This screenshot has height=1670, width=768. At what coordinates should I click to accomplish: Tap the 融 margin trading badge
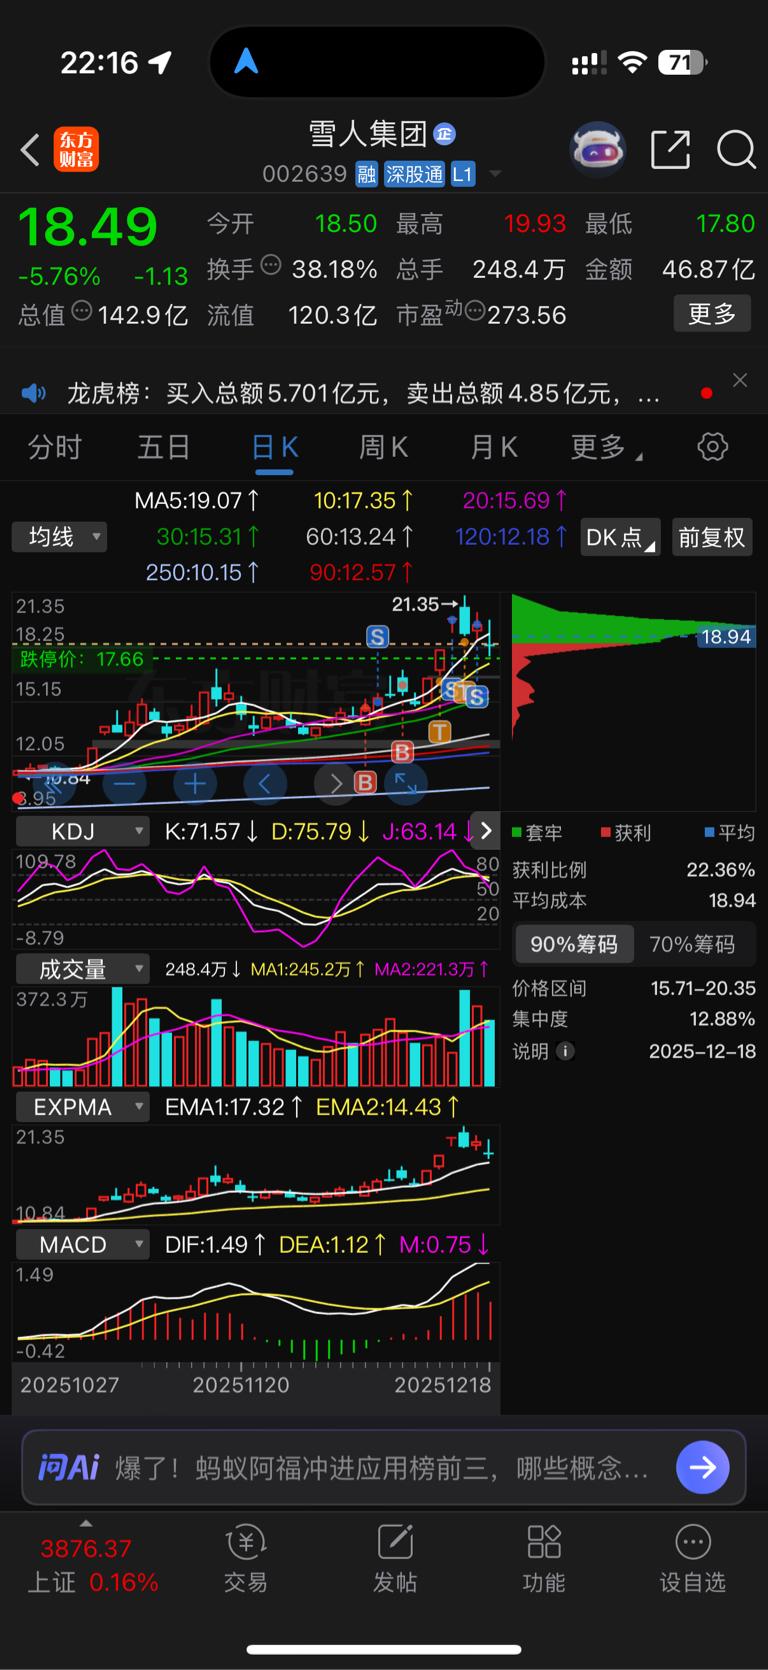[x=366, y=174]
